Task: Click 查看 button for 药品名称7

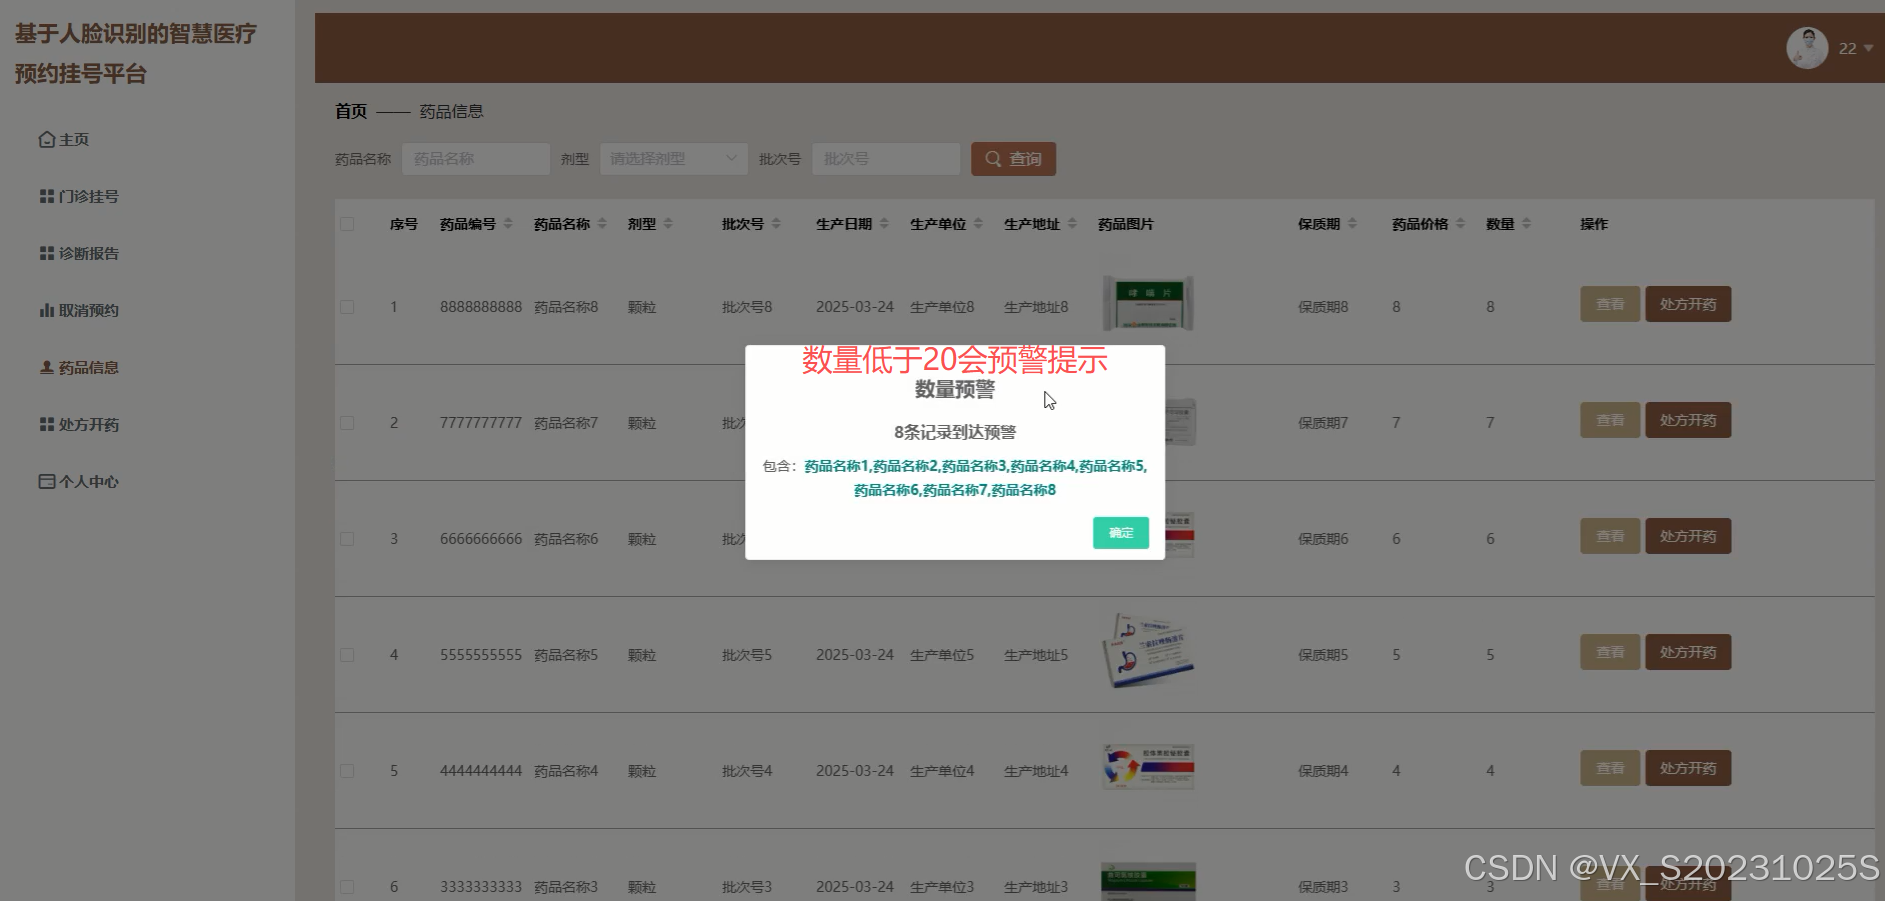Action: click(x=1610, y=420)
